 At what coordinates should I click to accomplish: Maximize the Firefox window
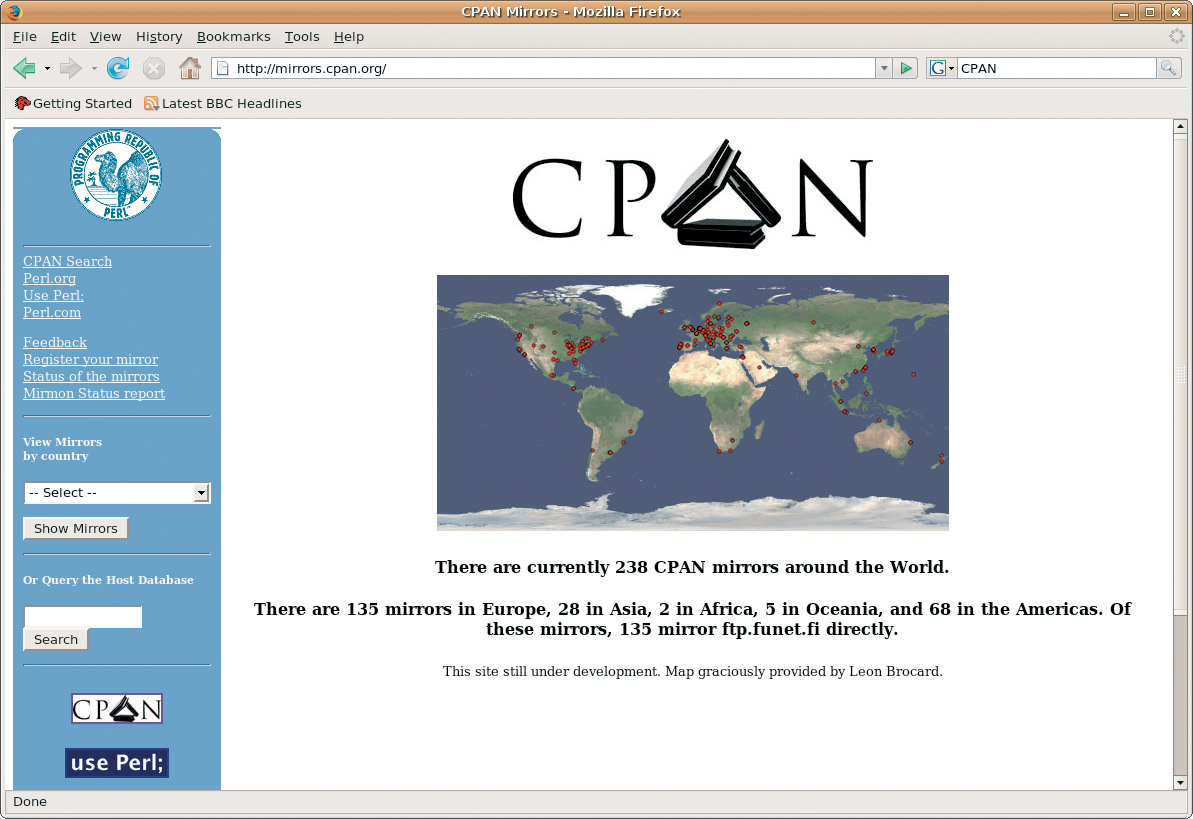point(1150,11)
